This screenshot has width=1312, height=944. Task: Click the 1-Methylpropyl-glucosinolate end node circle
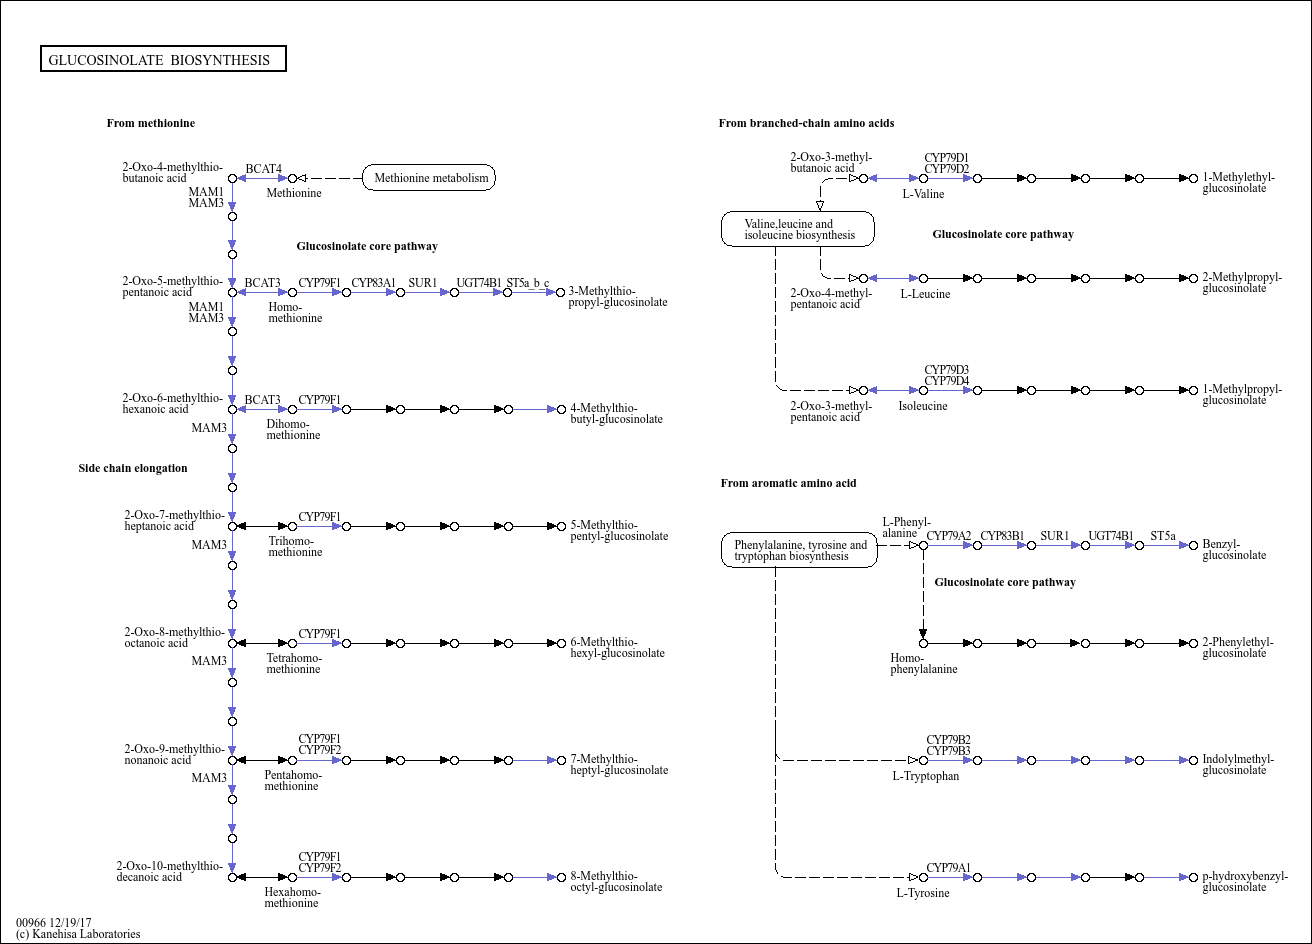tap(1193, 390)
